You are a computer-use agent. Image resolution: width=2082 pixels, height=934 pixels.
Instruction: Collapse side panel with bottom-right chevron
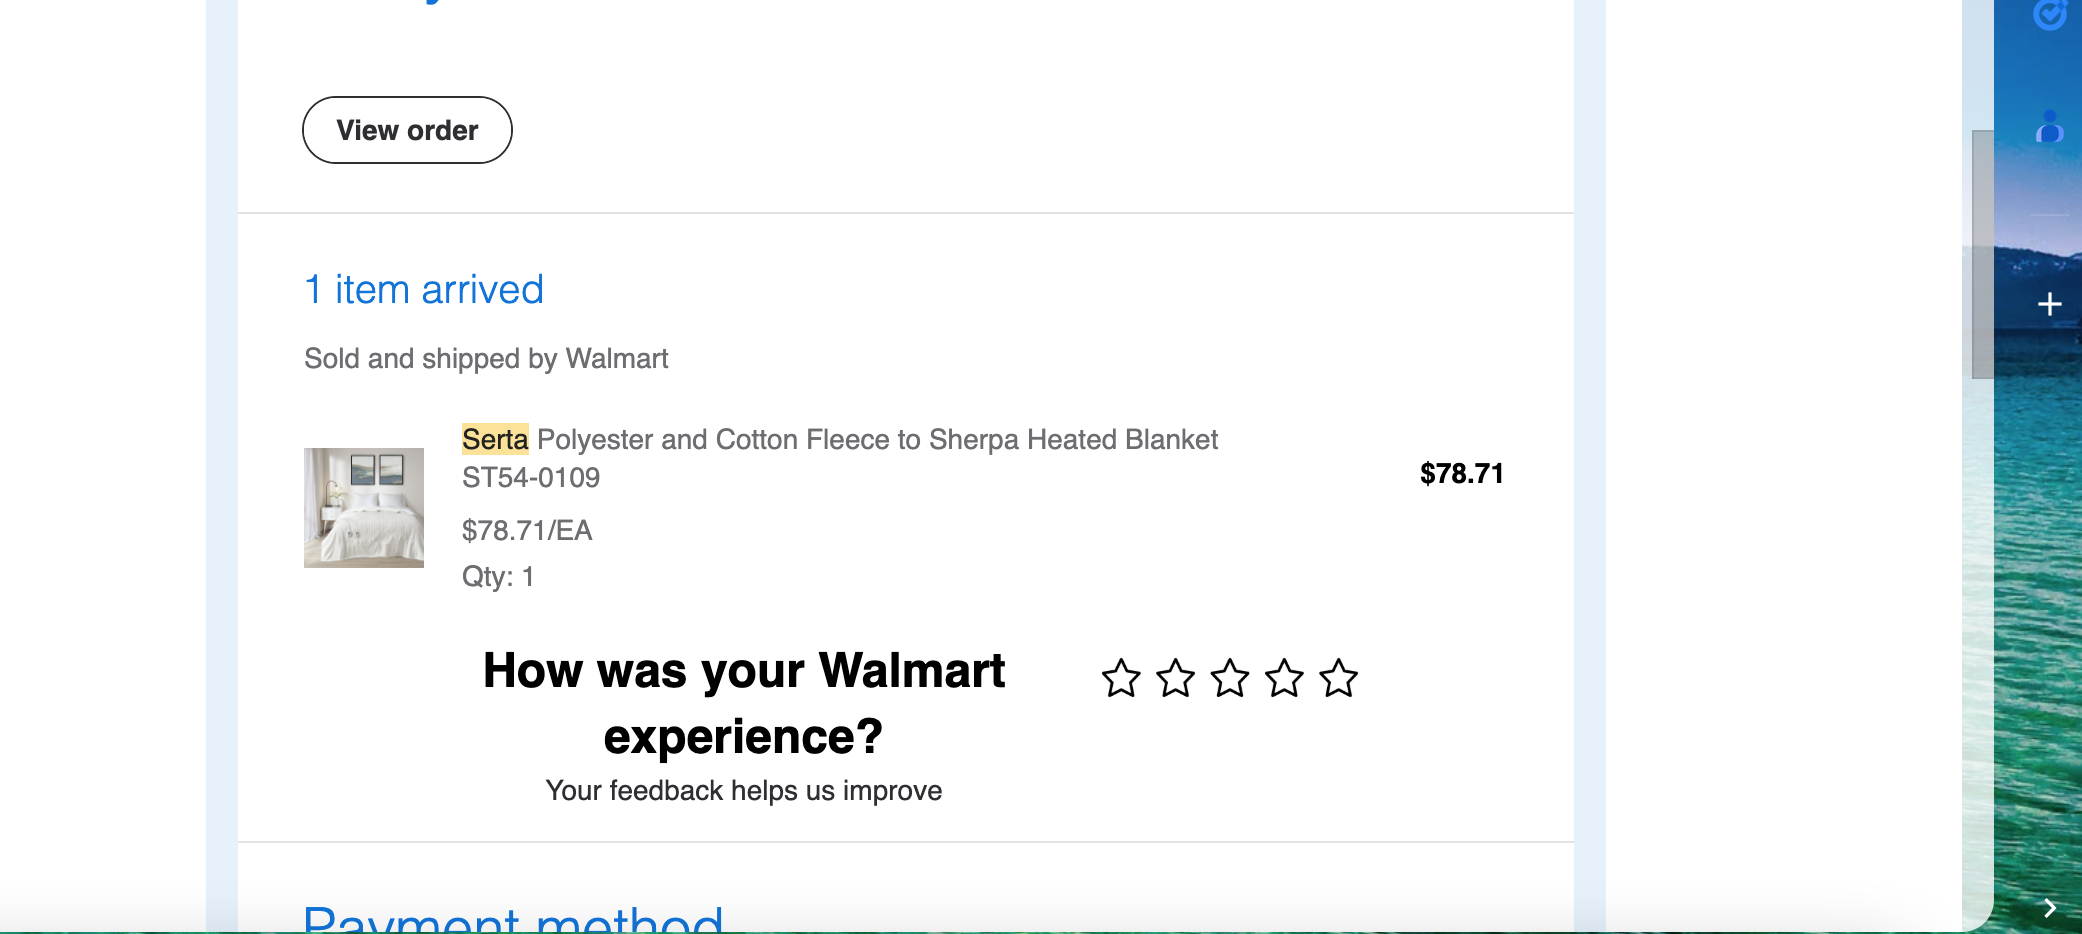point(2050,908)
